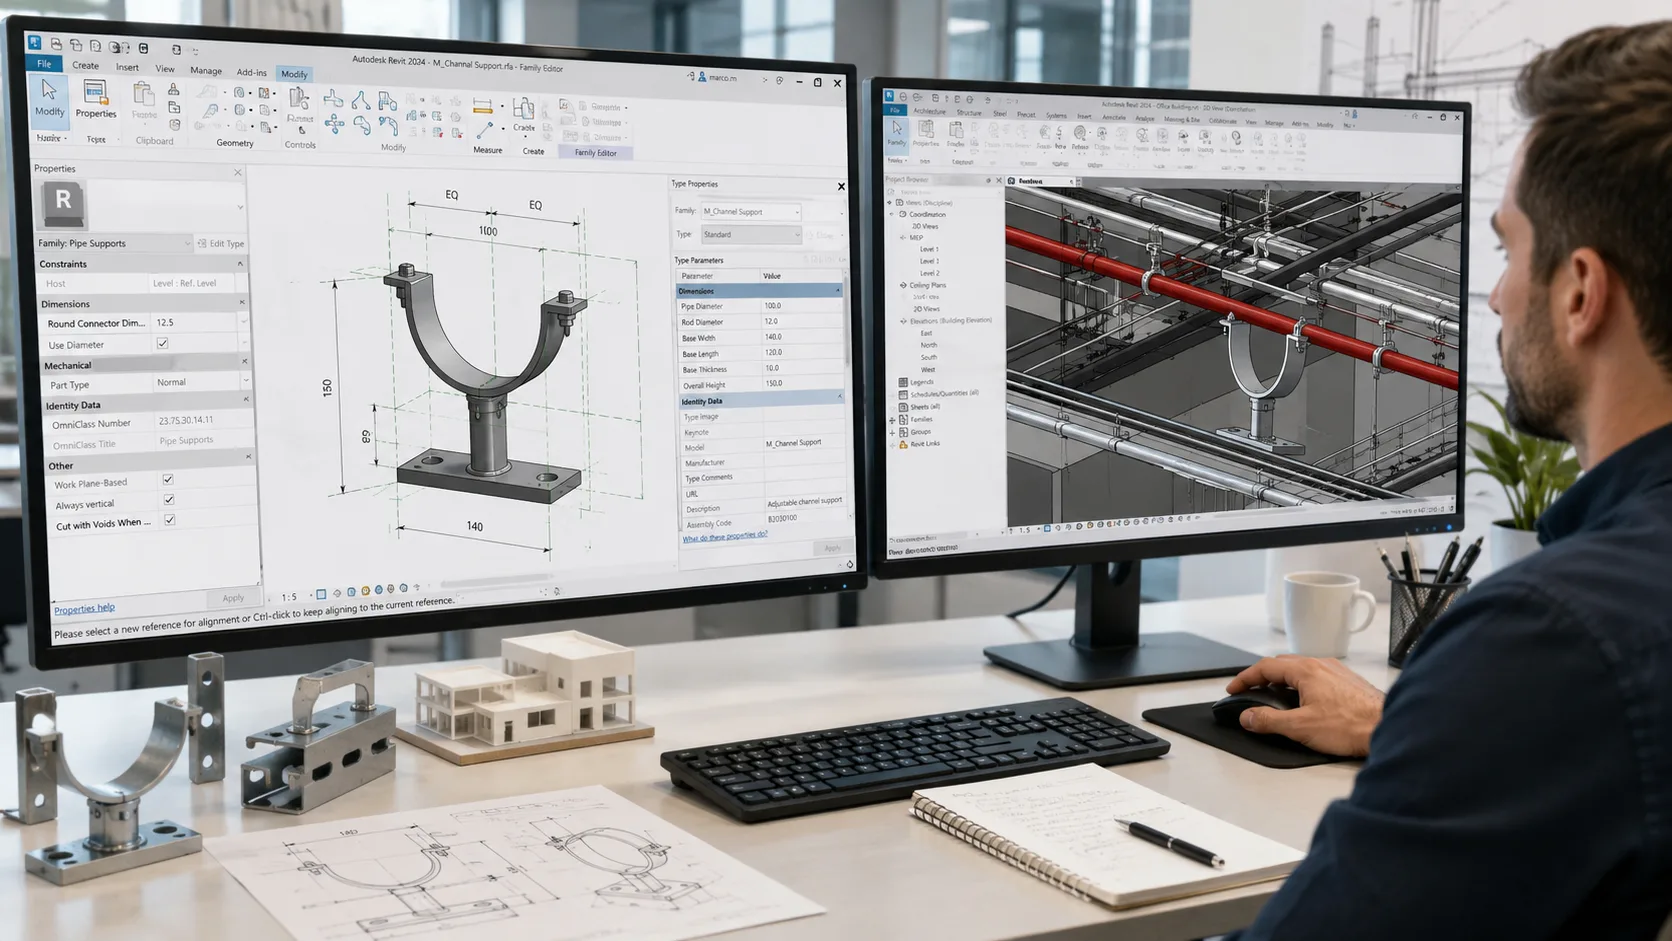Click the large R family thumbnail in Properties
Viewport: 1672px width, 941px height.
(62, 203)
